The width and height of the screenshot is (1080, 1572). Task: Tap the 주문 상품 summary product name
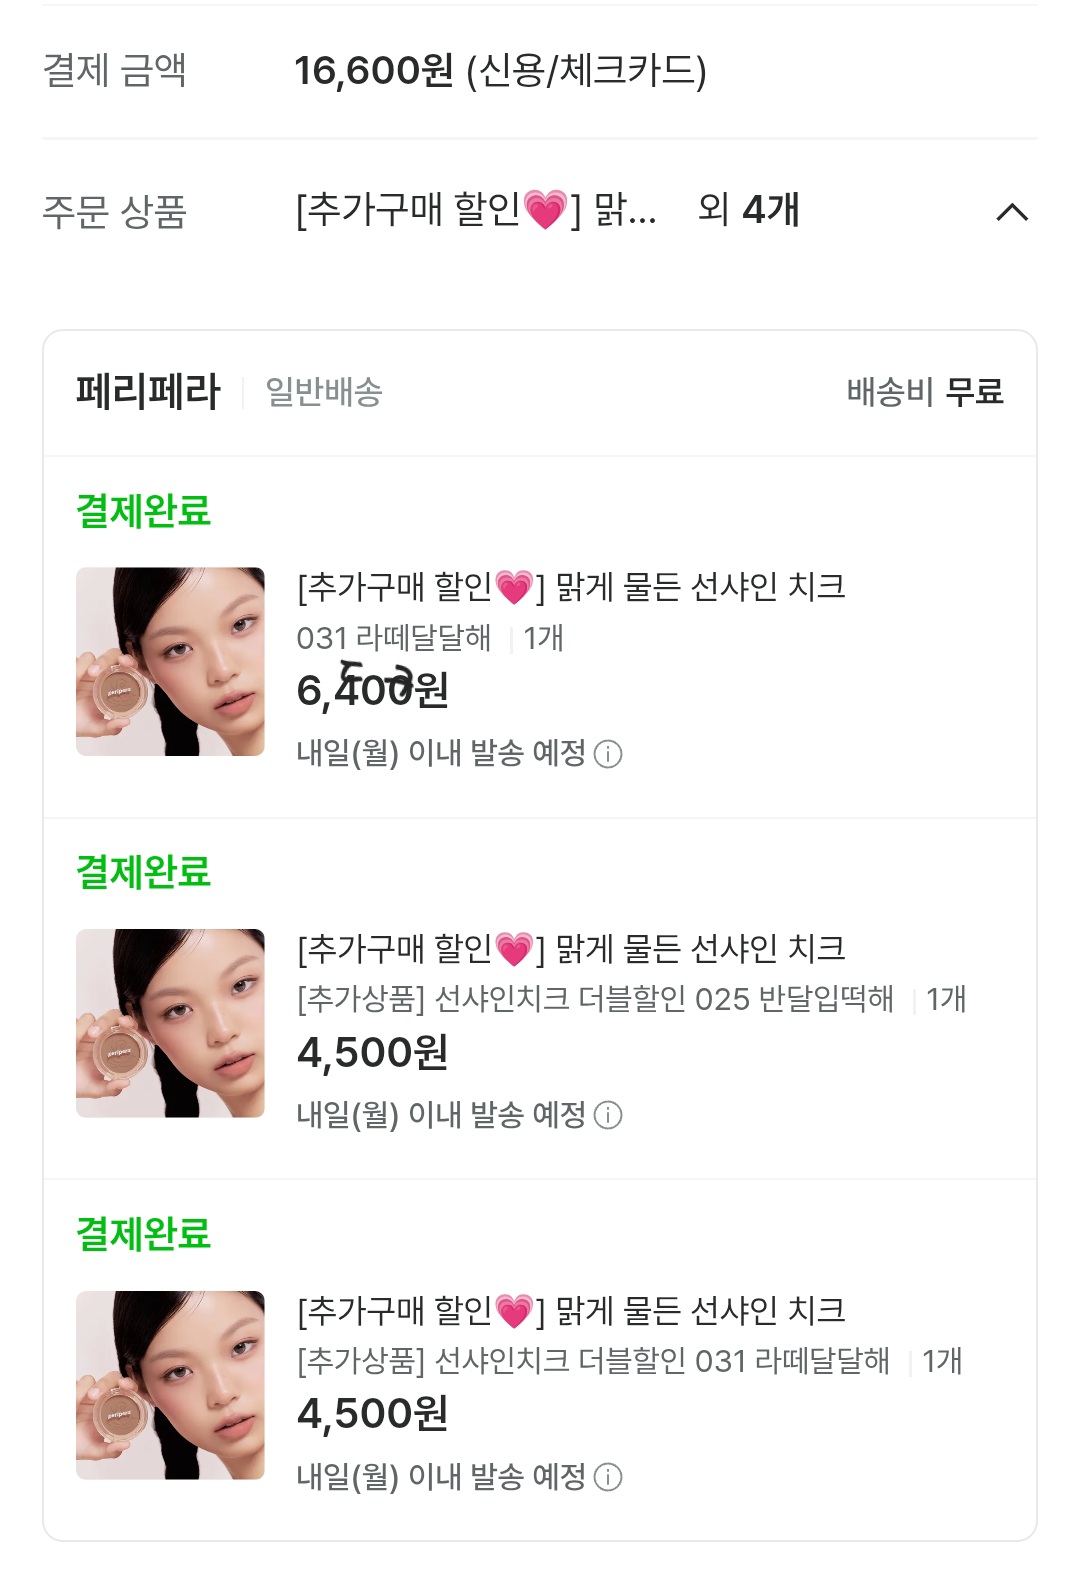click(476, 211)
